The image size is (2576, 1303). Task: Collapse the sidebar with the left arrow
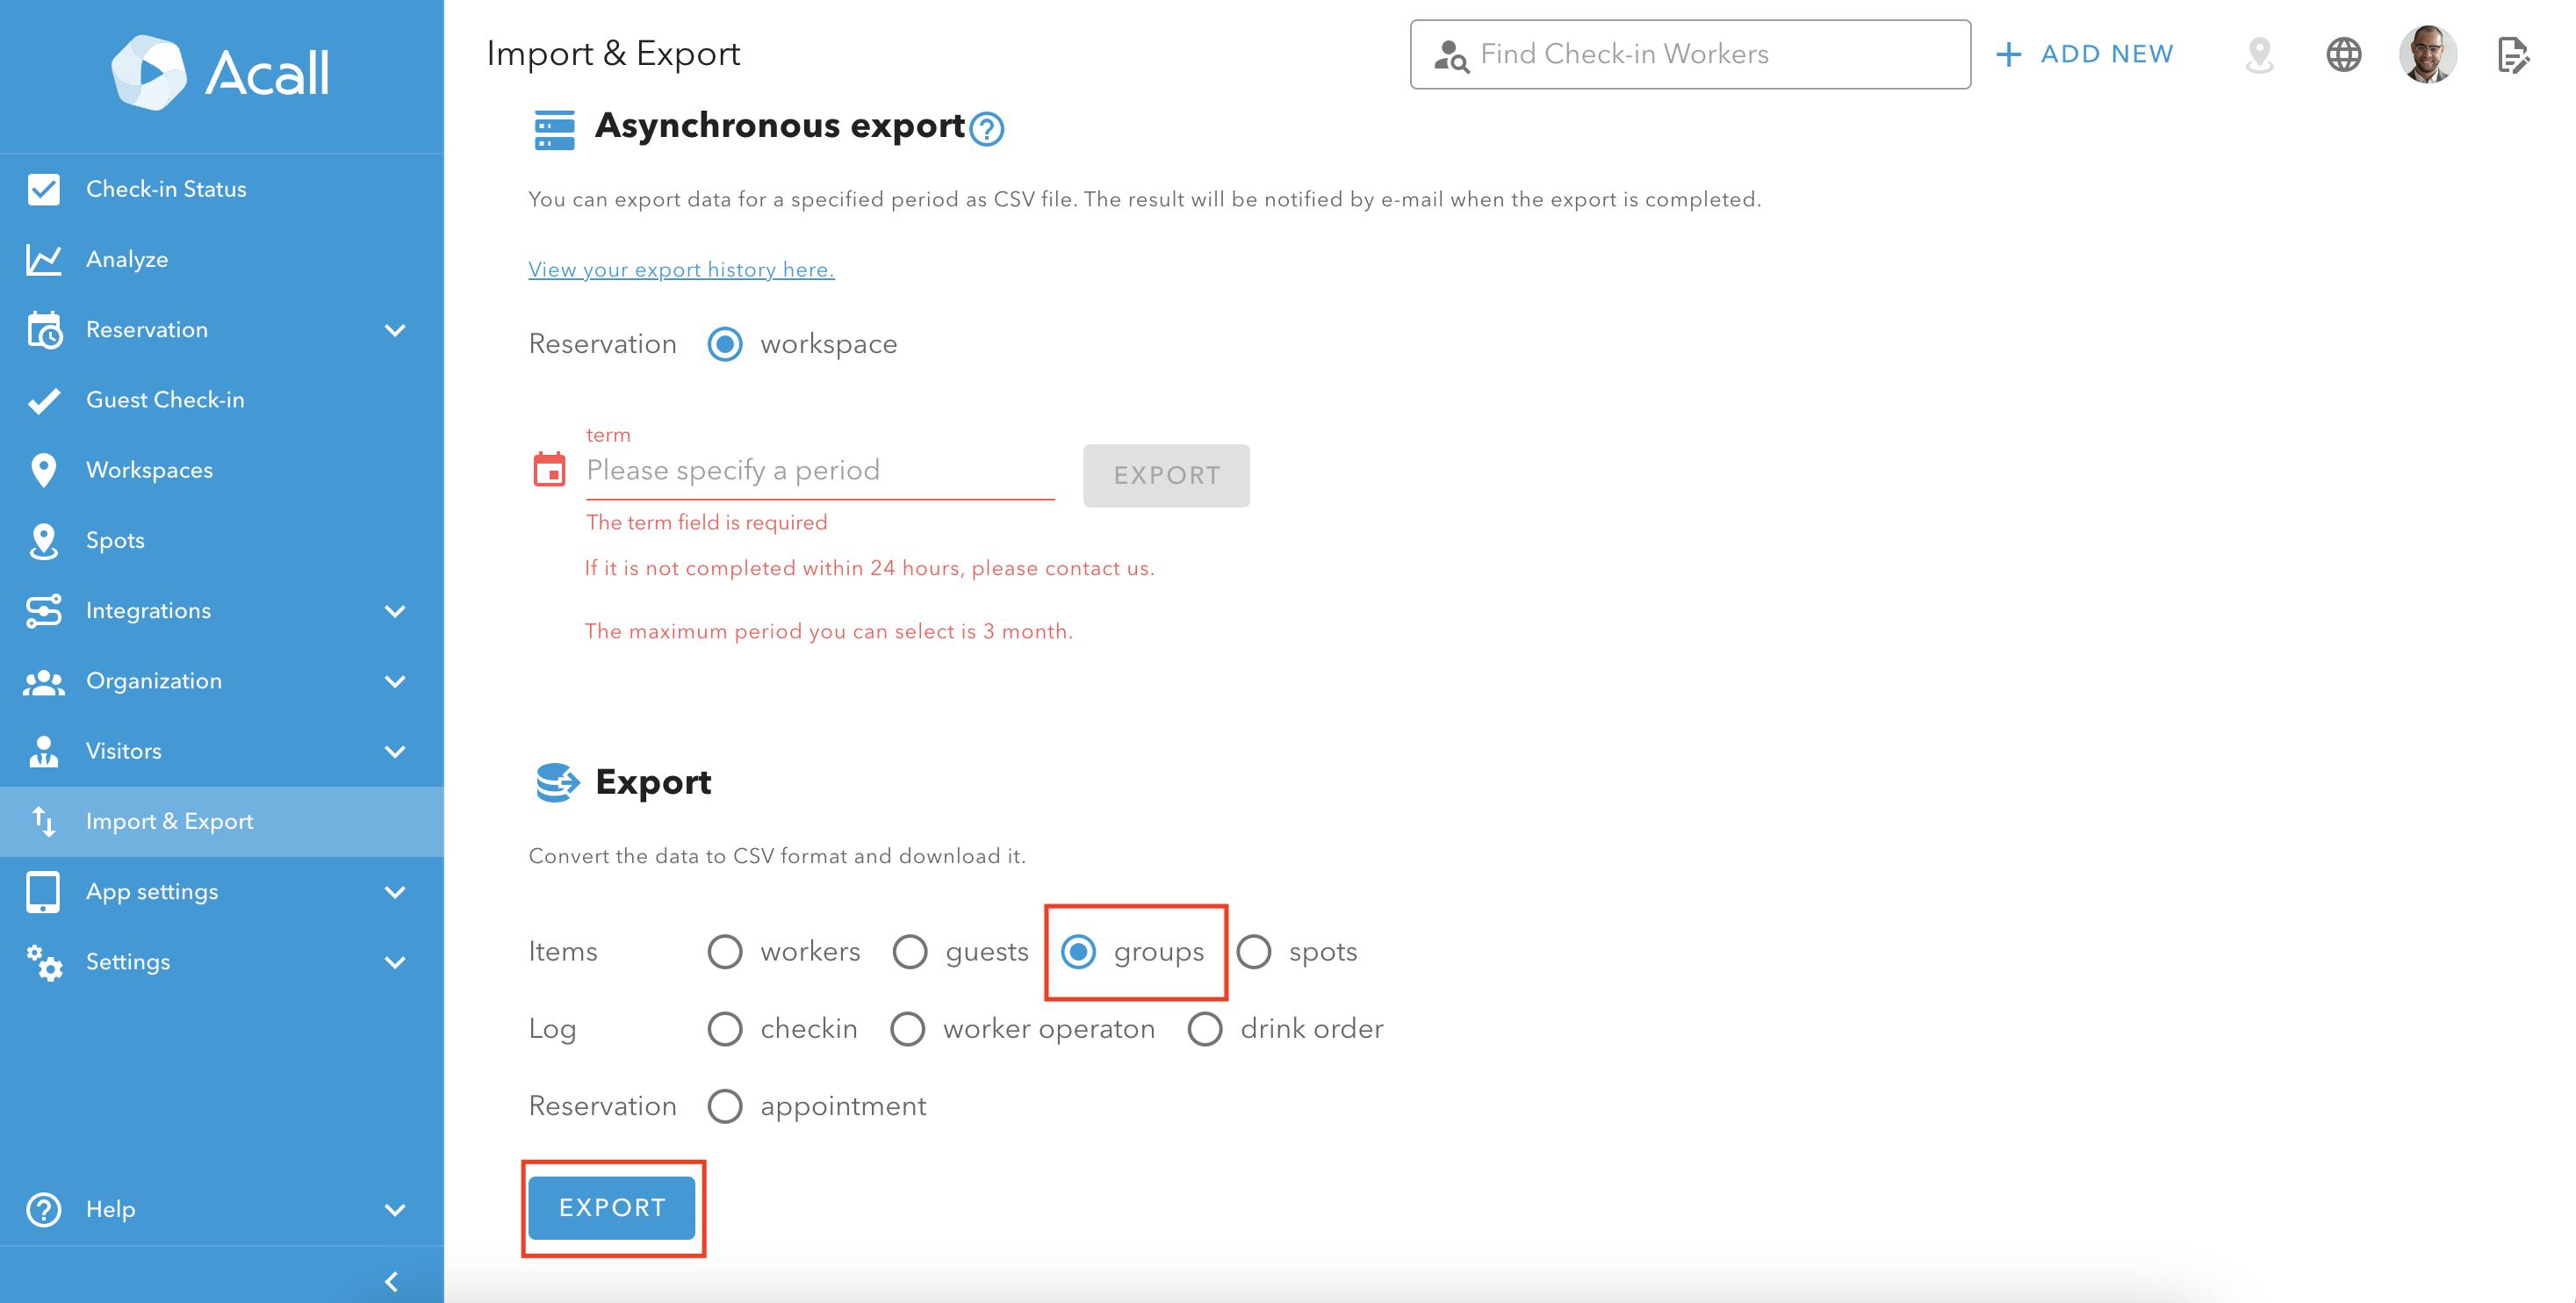(x=392, y=1281)
